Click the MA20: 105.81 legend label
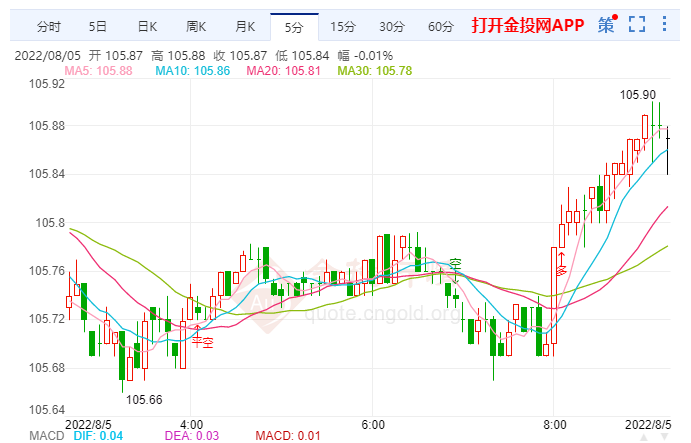Image resolution: width=691 pixels, height=443 pixels. coord(283,71)
